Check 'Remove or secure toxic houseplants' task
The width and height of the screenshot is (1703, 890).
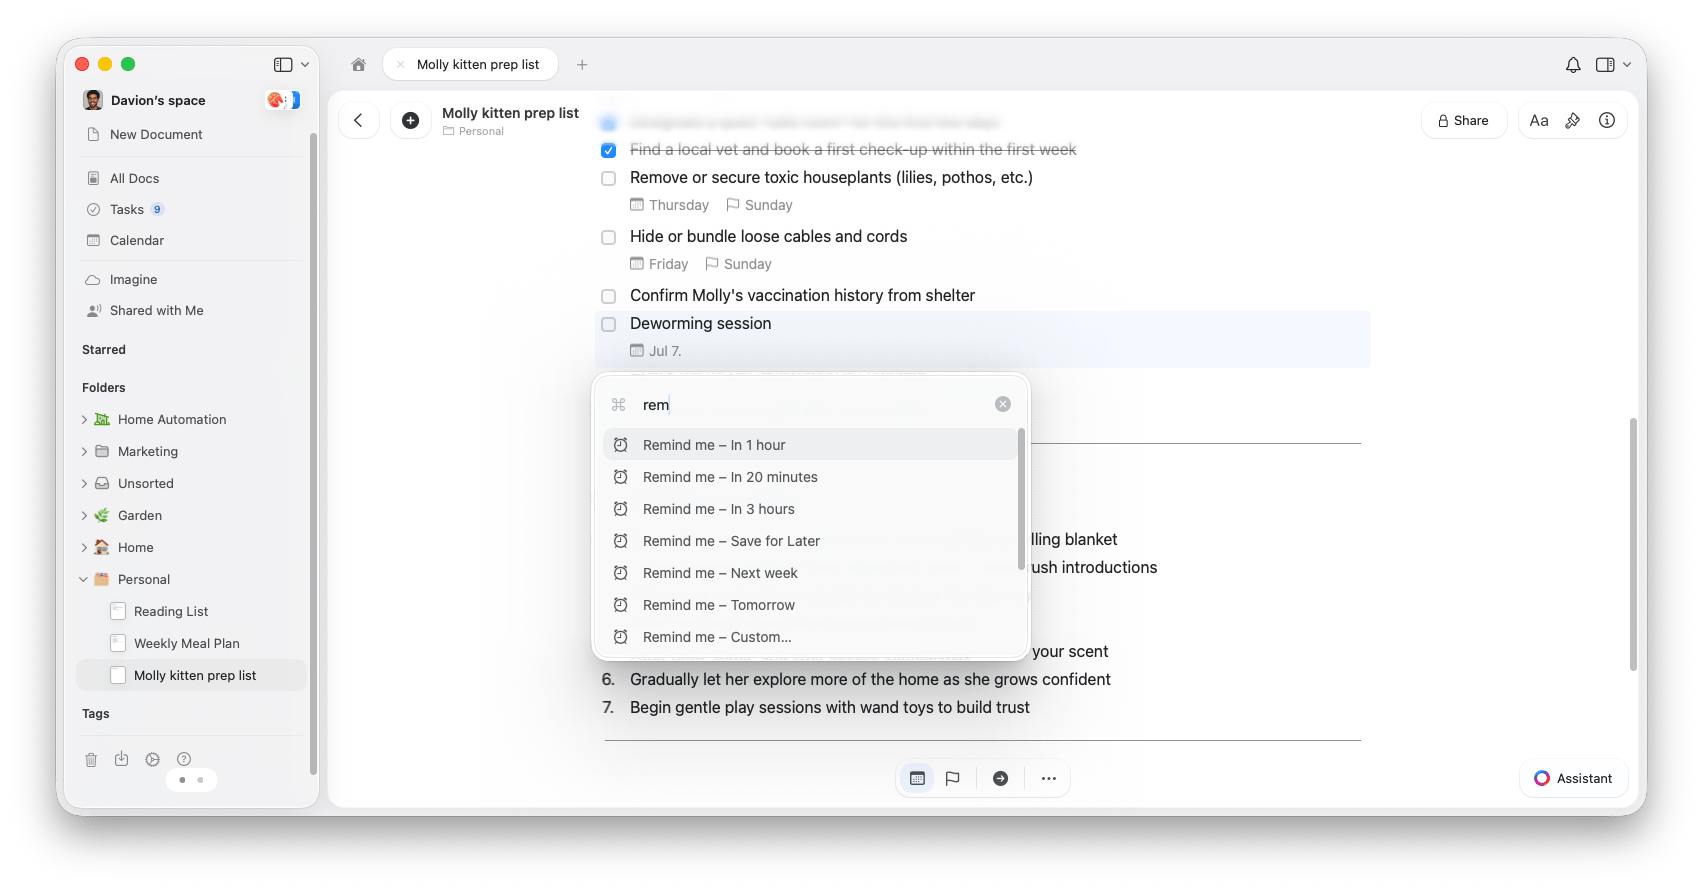608,178
